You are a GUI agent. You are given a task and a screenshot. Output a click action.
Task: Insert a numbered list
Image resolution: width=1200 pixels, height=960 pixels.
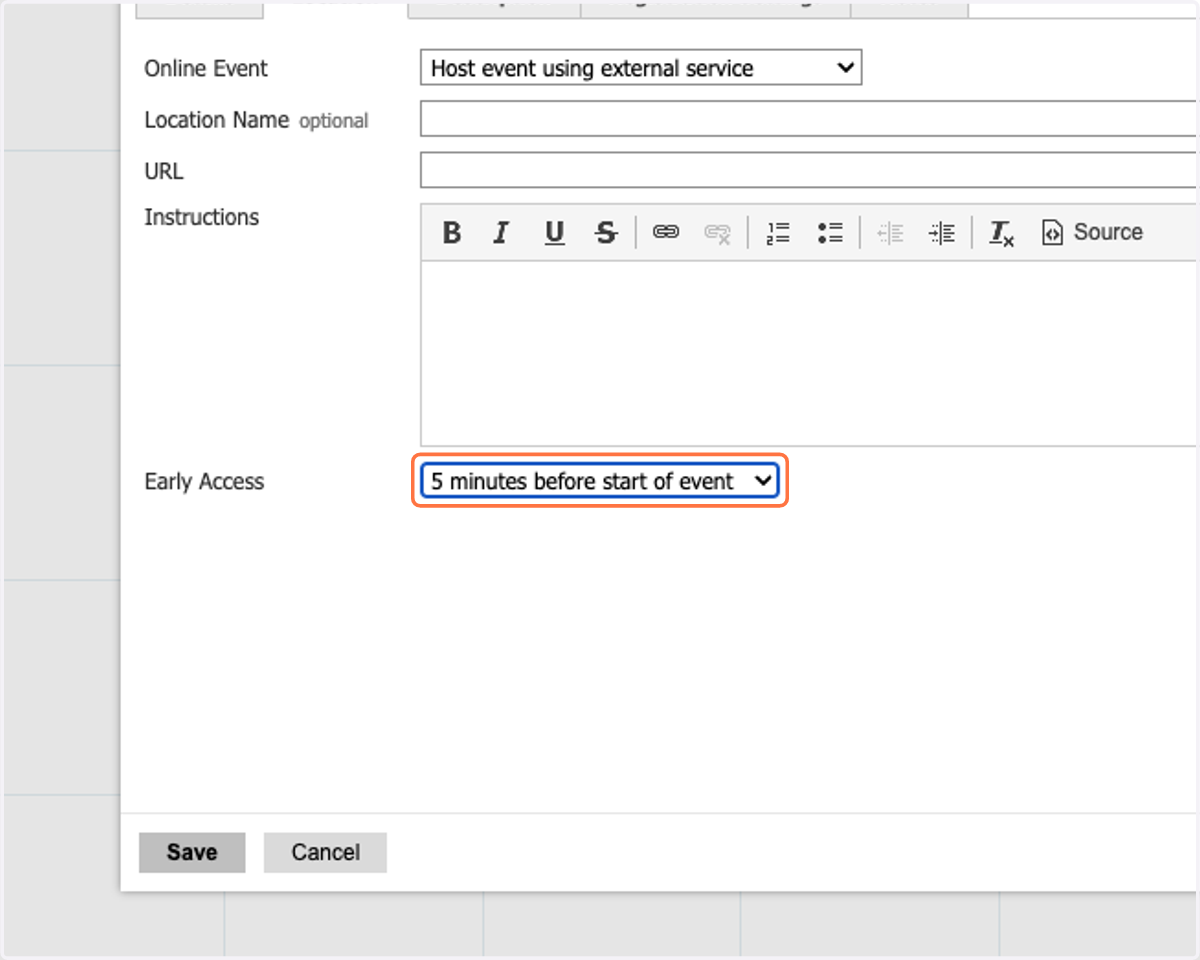pos(778,233)
